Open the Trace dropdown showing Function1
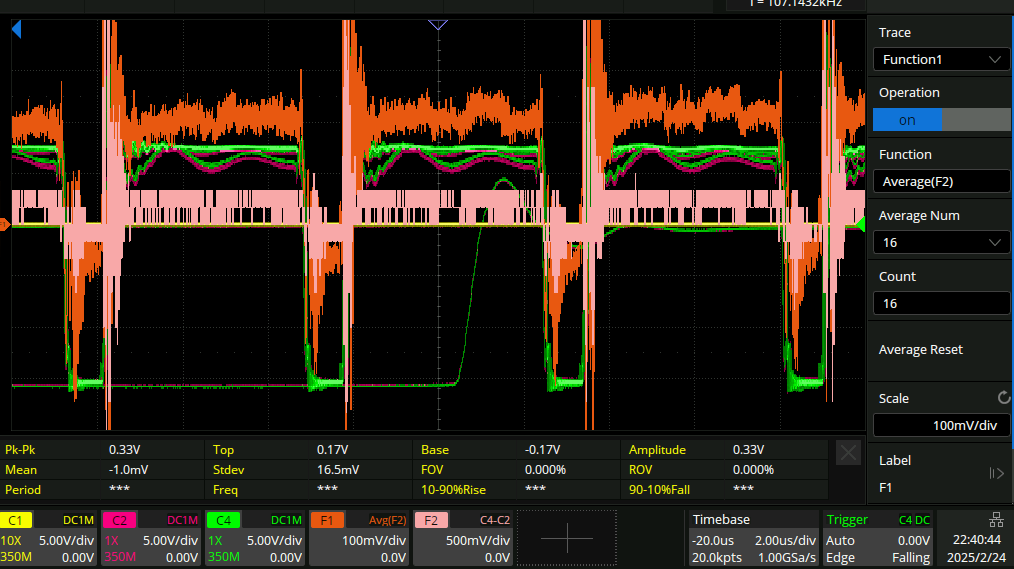The height and width of the screenshot is (569, 1014). (x=941, y=59)
